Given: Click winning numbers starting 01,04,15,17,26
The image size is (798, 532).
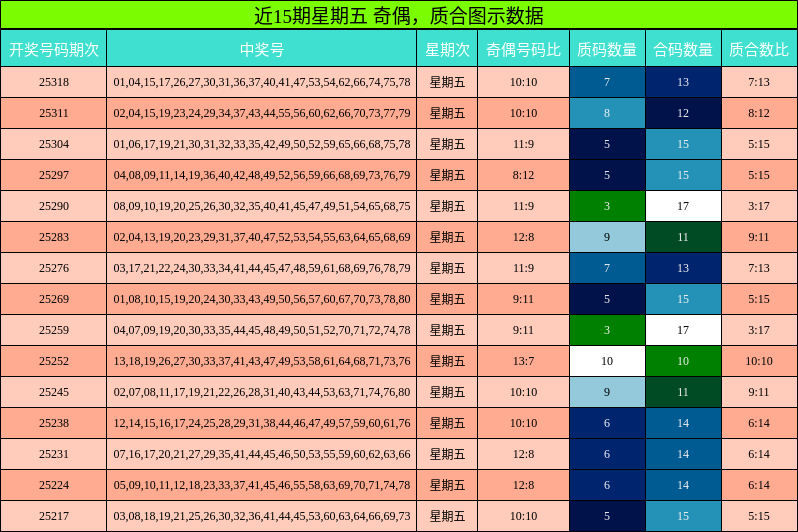Looking at the screenshot, I should [262, 82].
